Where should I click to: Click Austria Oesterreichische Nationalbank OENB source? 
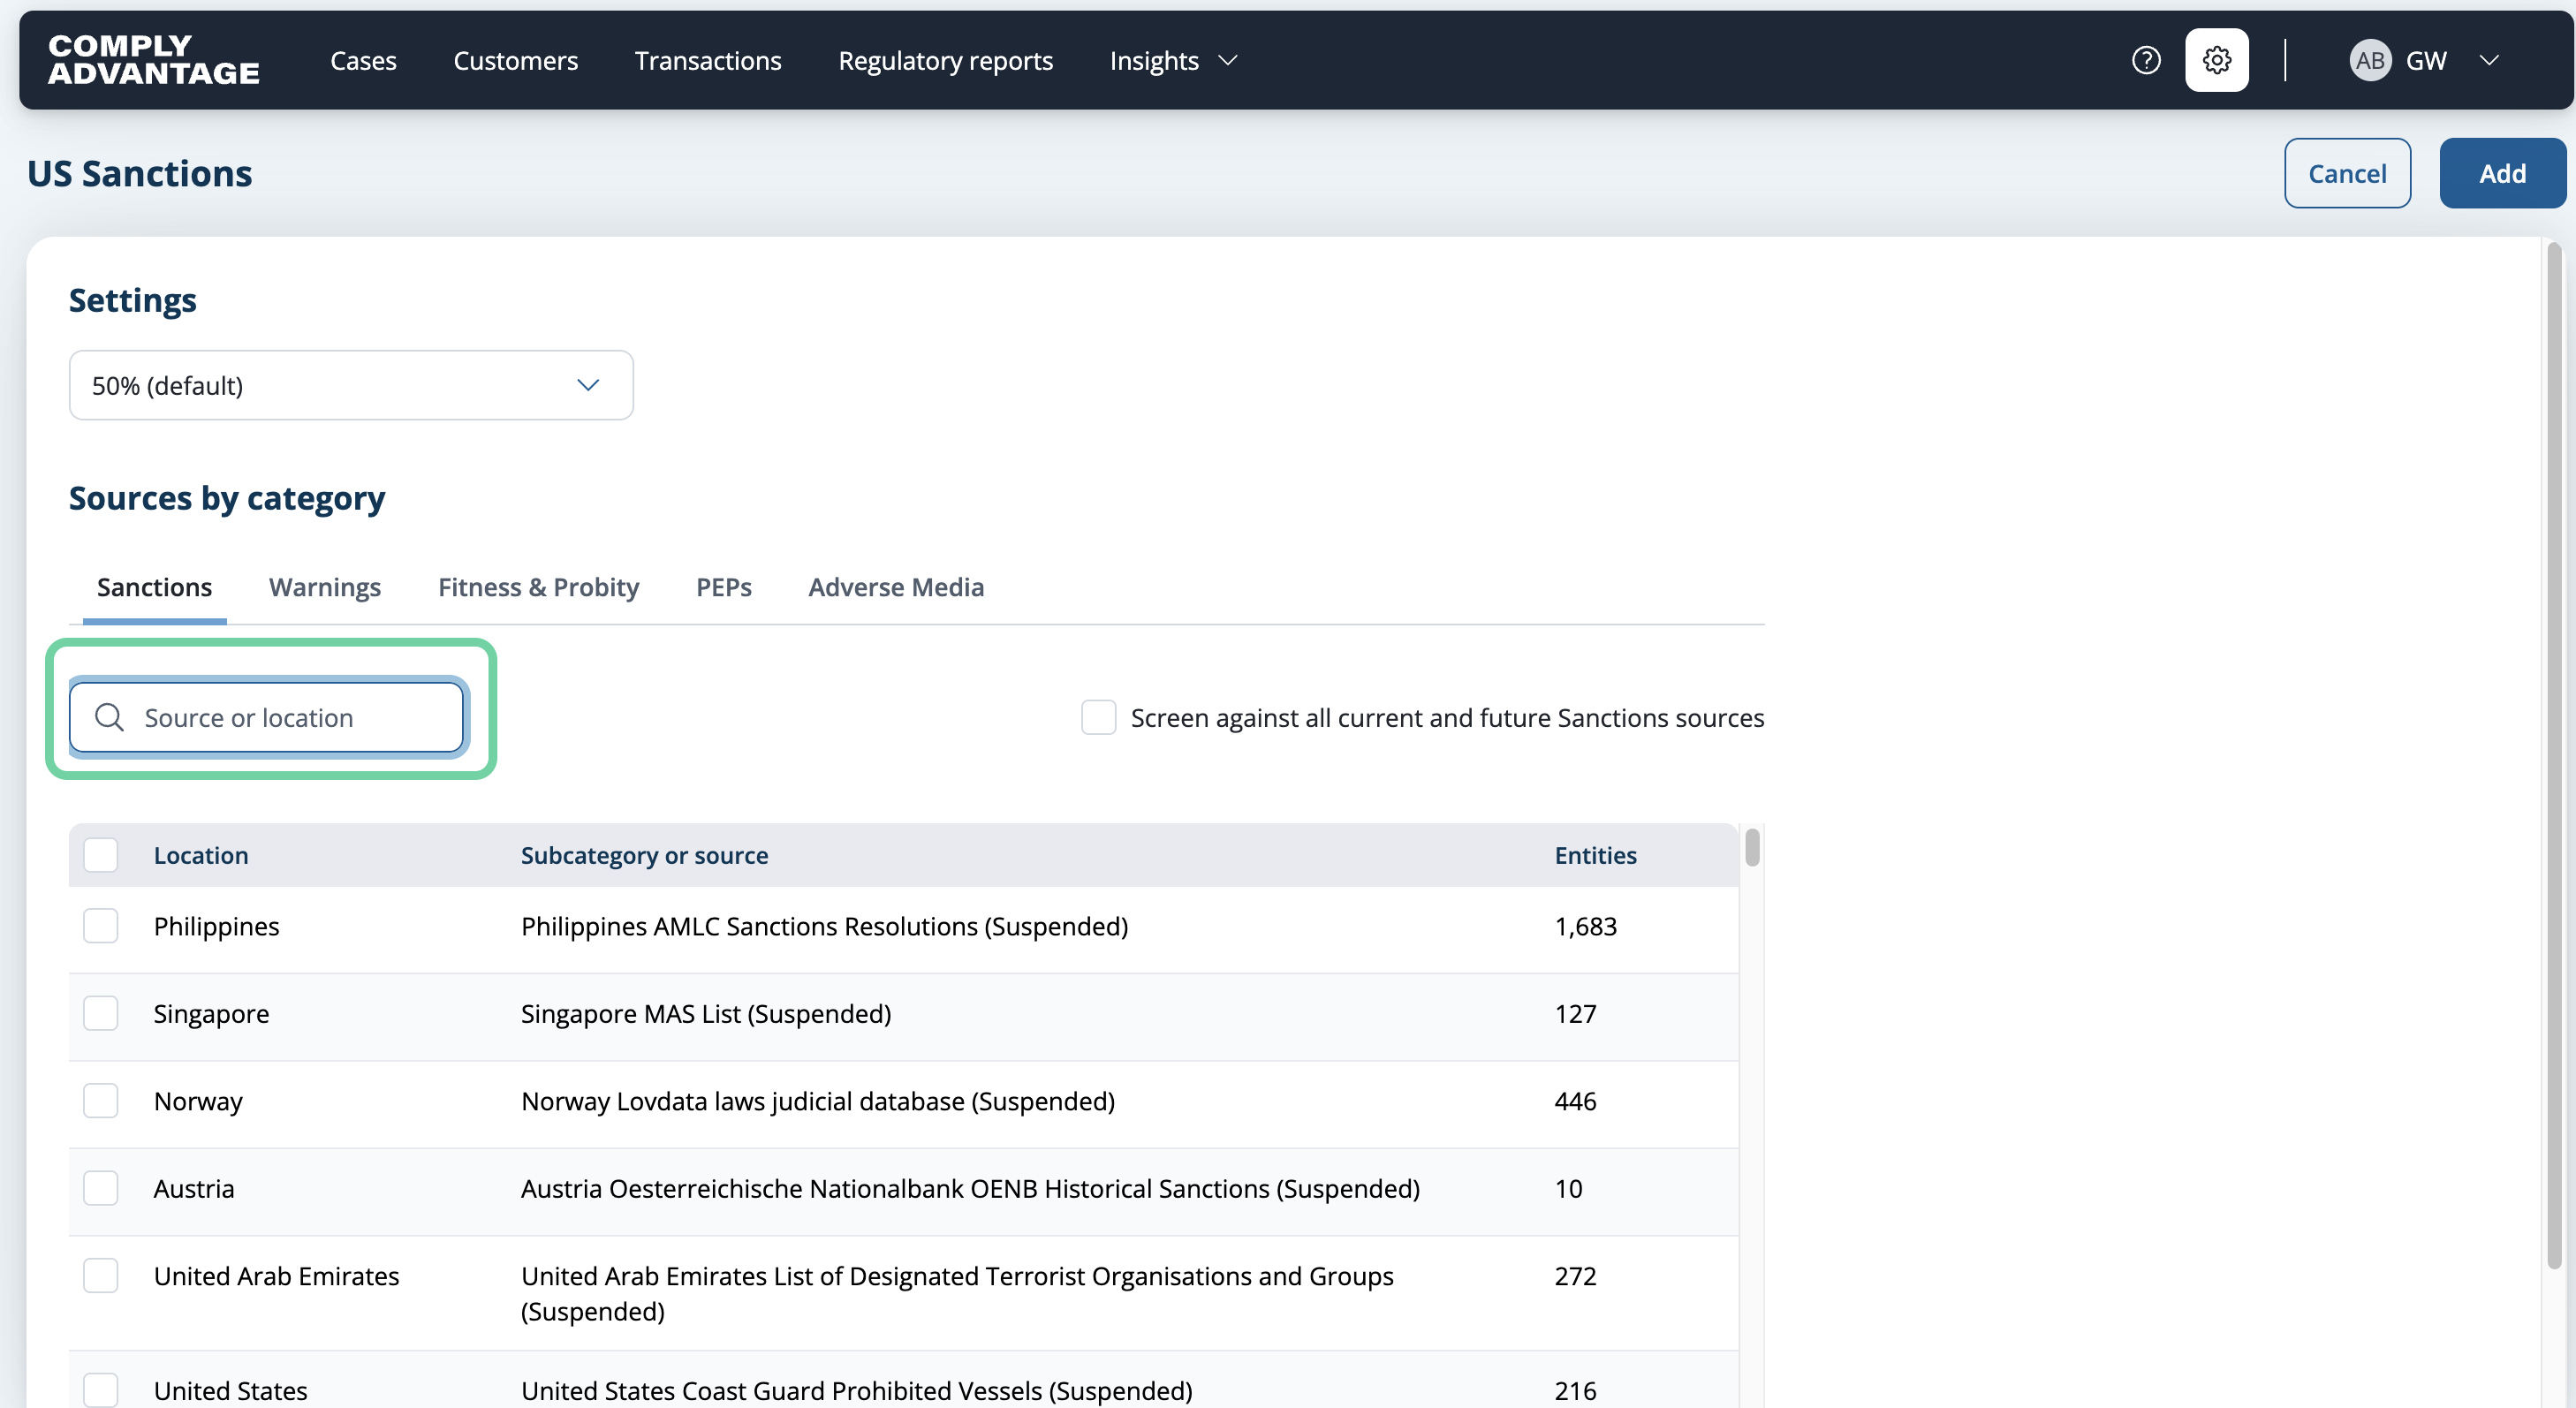970,1189
